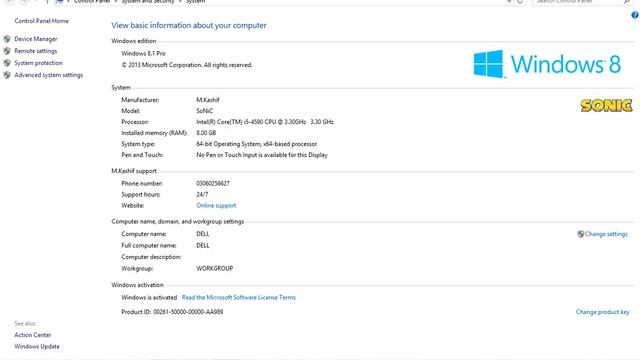Select the Intel Core i5-4590 processor value
640x360 pixels.
point(264,122)
